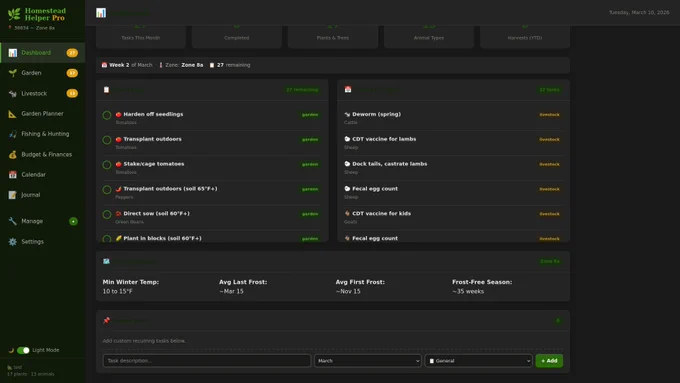Click the Settings gear icon
680x383 pixels.
(13, 242)
